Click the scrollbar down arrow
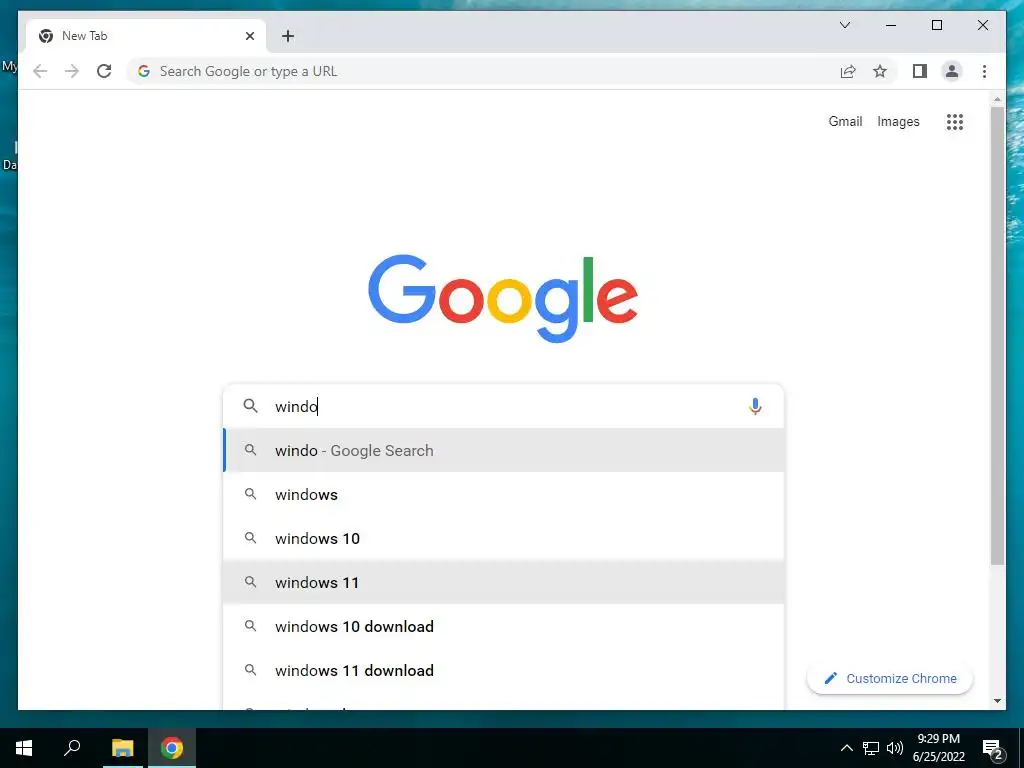Image resolution: width=1024 pixels, height=768 pixels. 997,701
